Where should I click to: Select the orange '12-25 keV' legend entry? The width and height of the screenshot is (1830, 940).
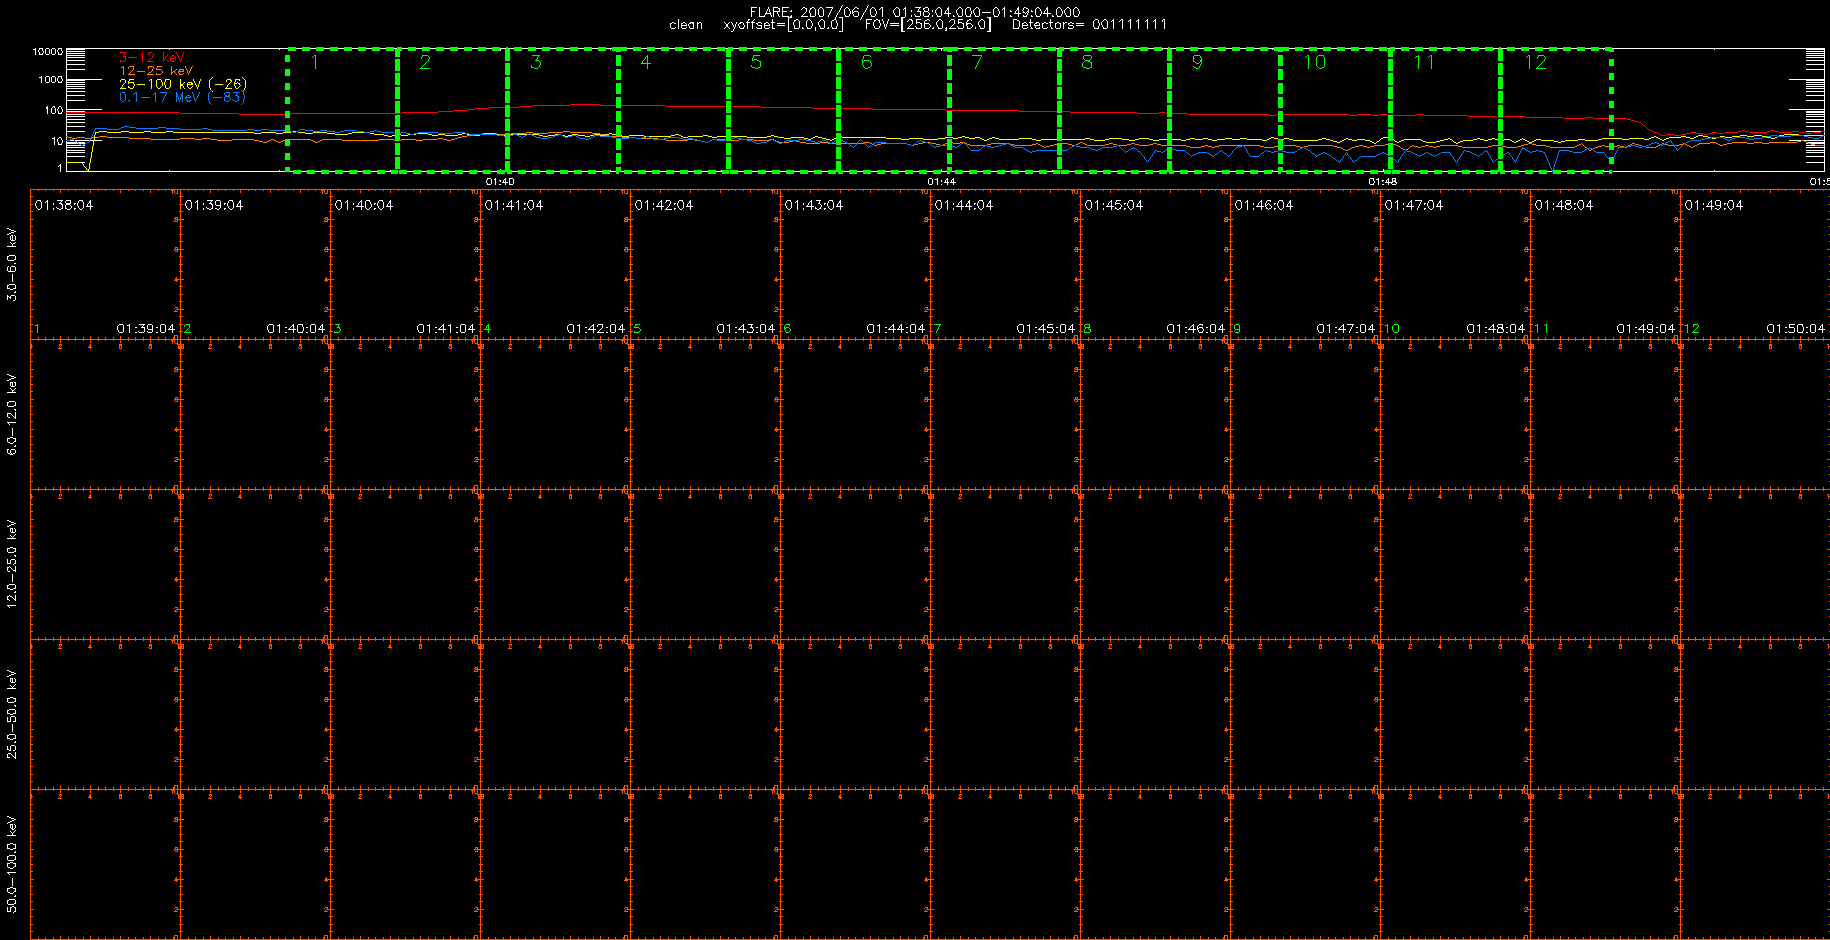coord(156,71)
